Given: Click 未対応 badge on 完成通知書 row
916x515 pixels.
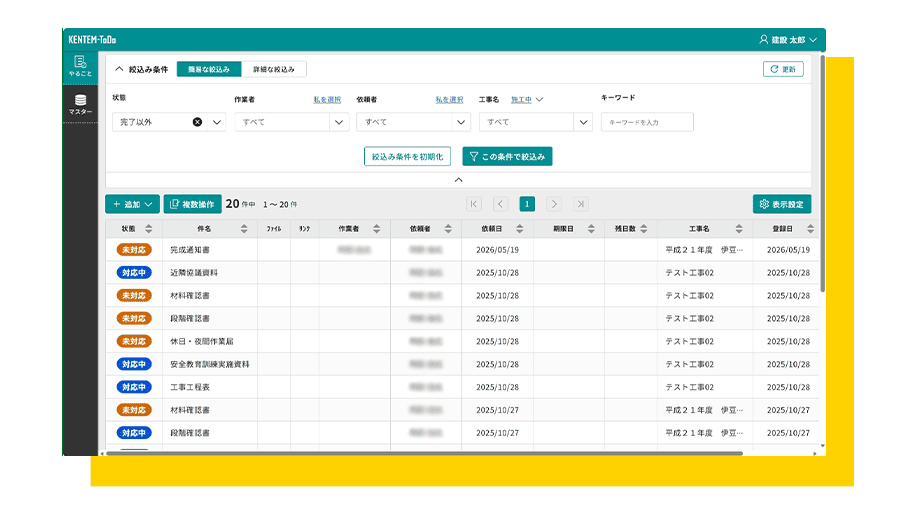Looking at the screenshot, I should (x=134, y=250).
